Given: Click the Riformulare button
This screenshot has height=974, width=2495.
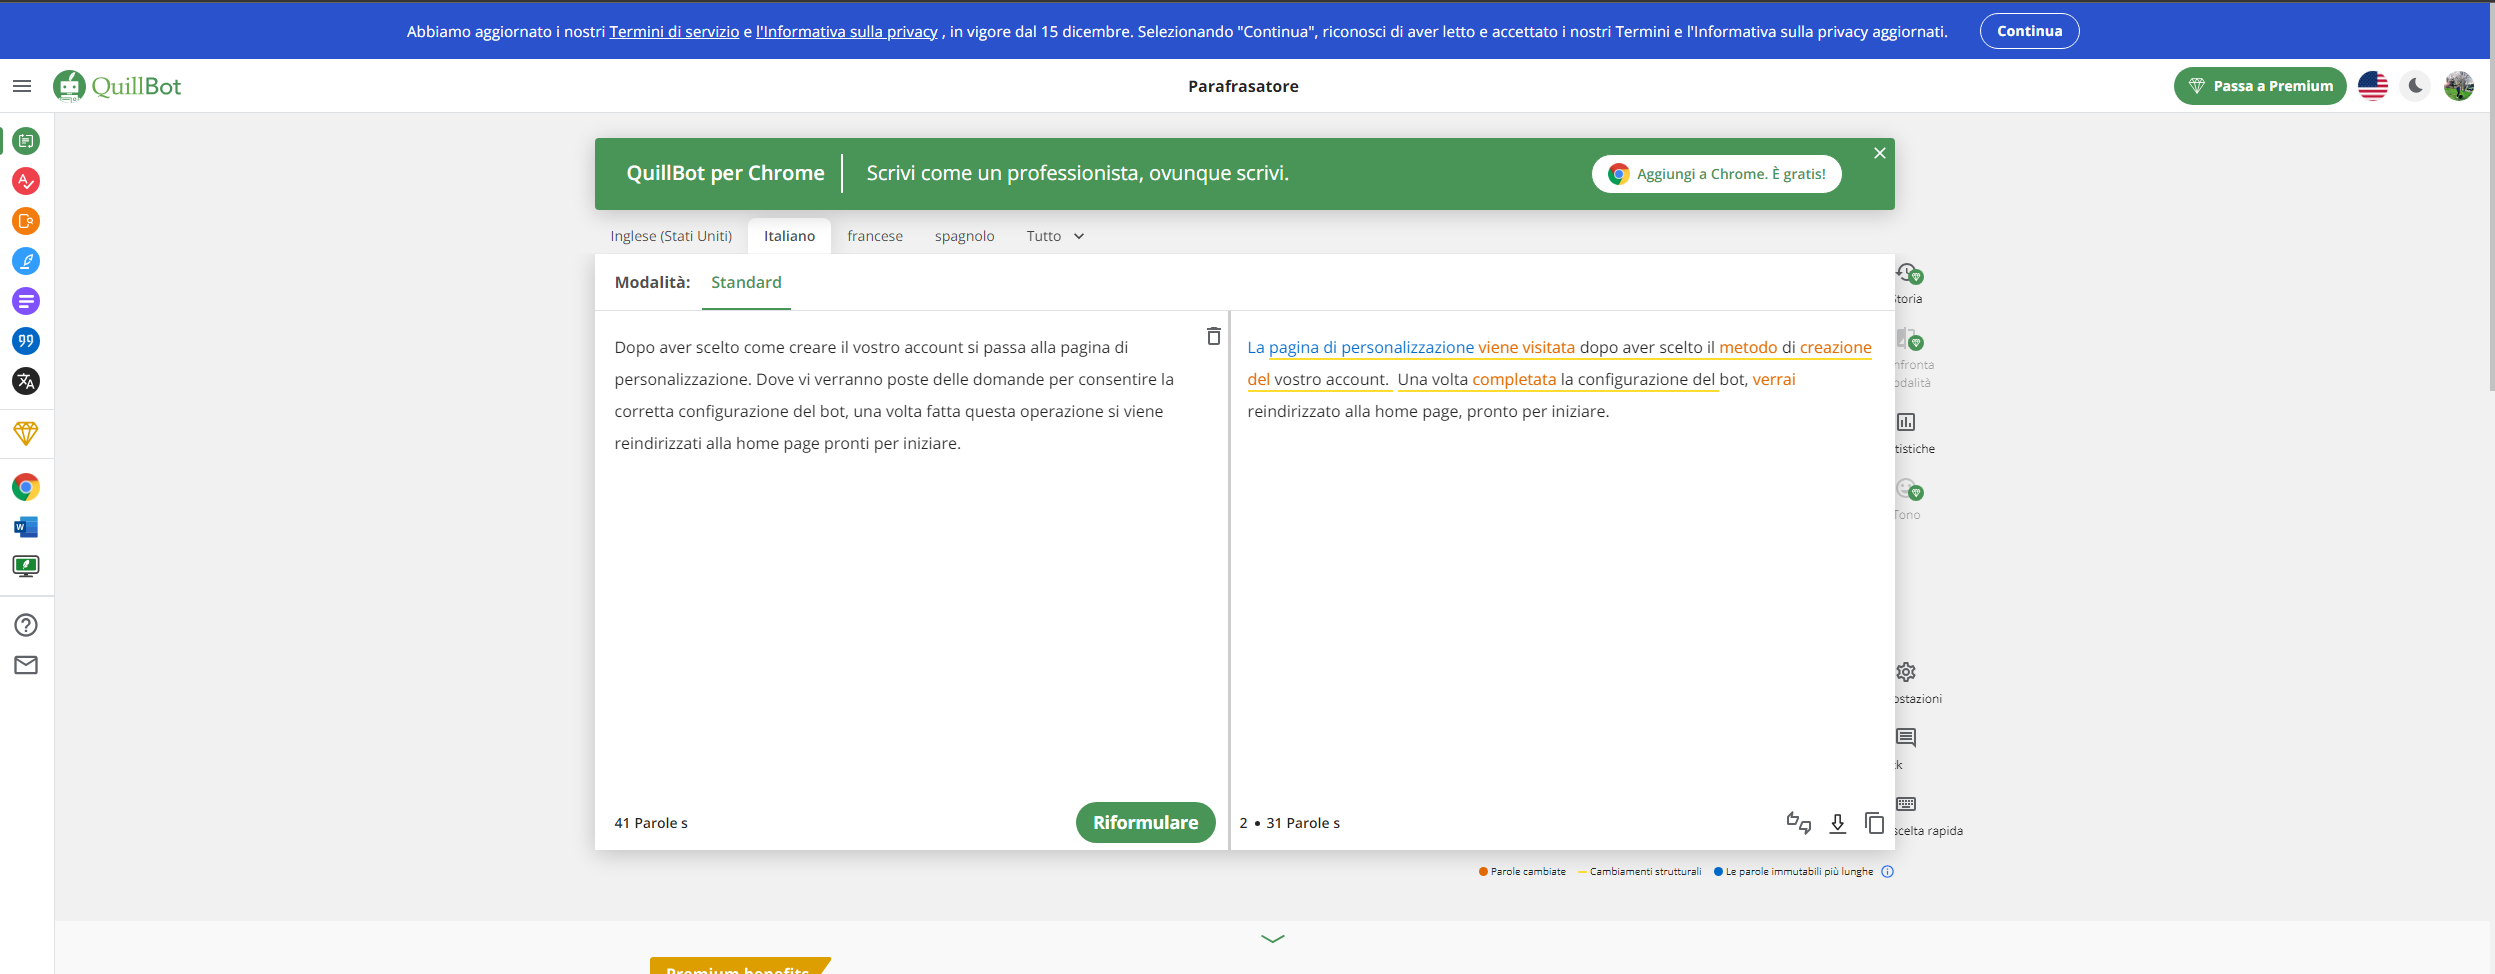Looking at the screenshot, I should [1145, 823].
